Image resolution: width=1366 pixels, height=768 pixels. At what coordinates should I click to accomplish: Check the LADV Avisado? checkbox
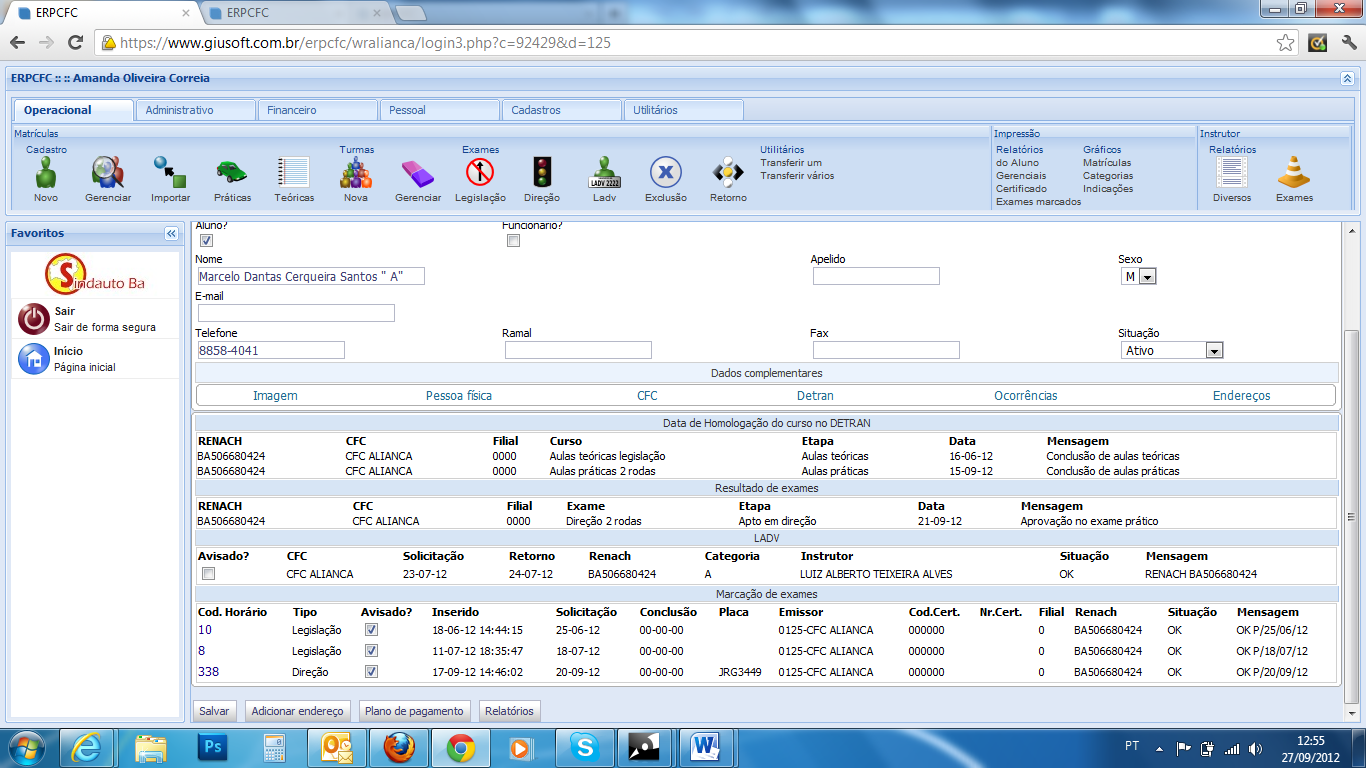tap(208, 574)
